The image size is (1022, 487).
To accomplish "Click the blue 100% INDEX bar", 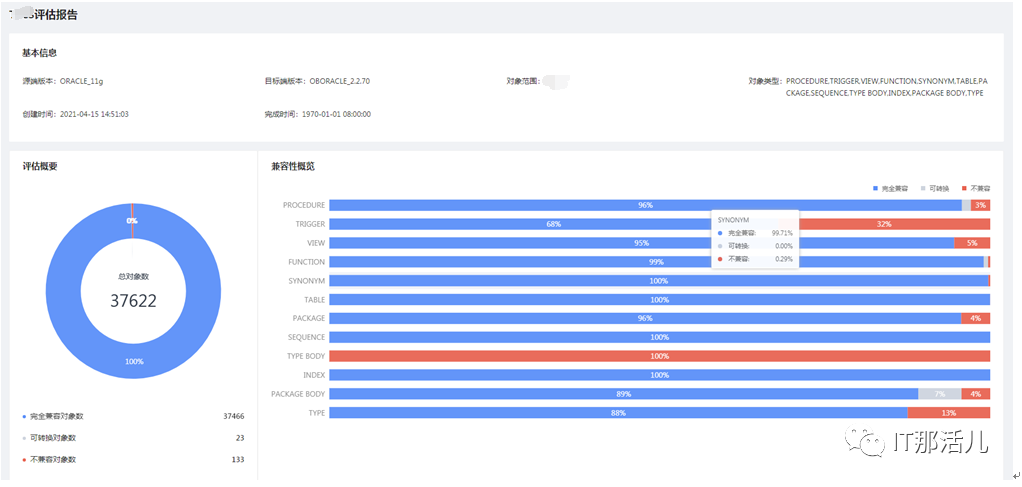I will 660,376.
